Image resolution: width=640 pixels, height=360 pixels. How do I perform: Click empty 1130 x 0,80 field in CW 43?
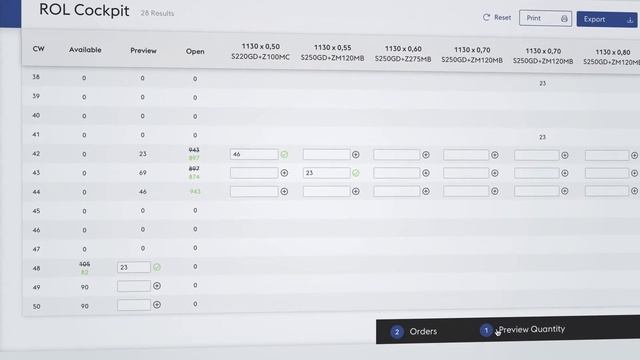point(607,173)
